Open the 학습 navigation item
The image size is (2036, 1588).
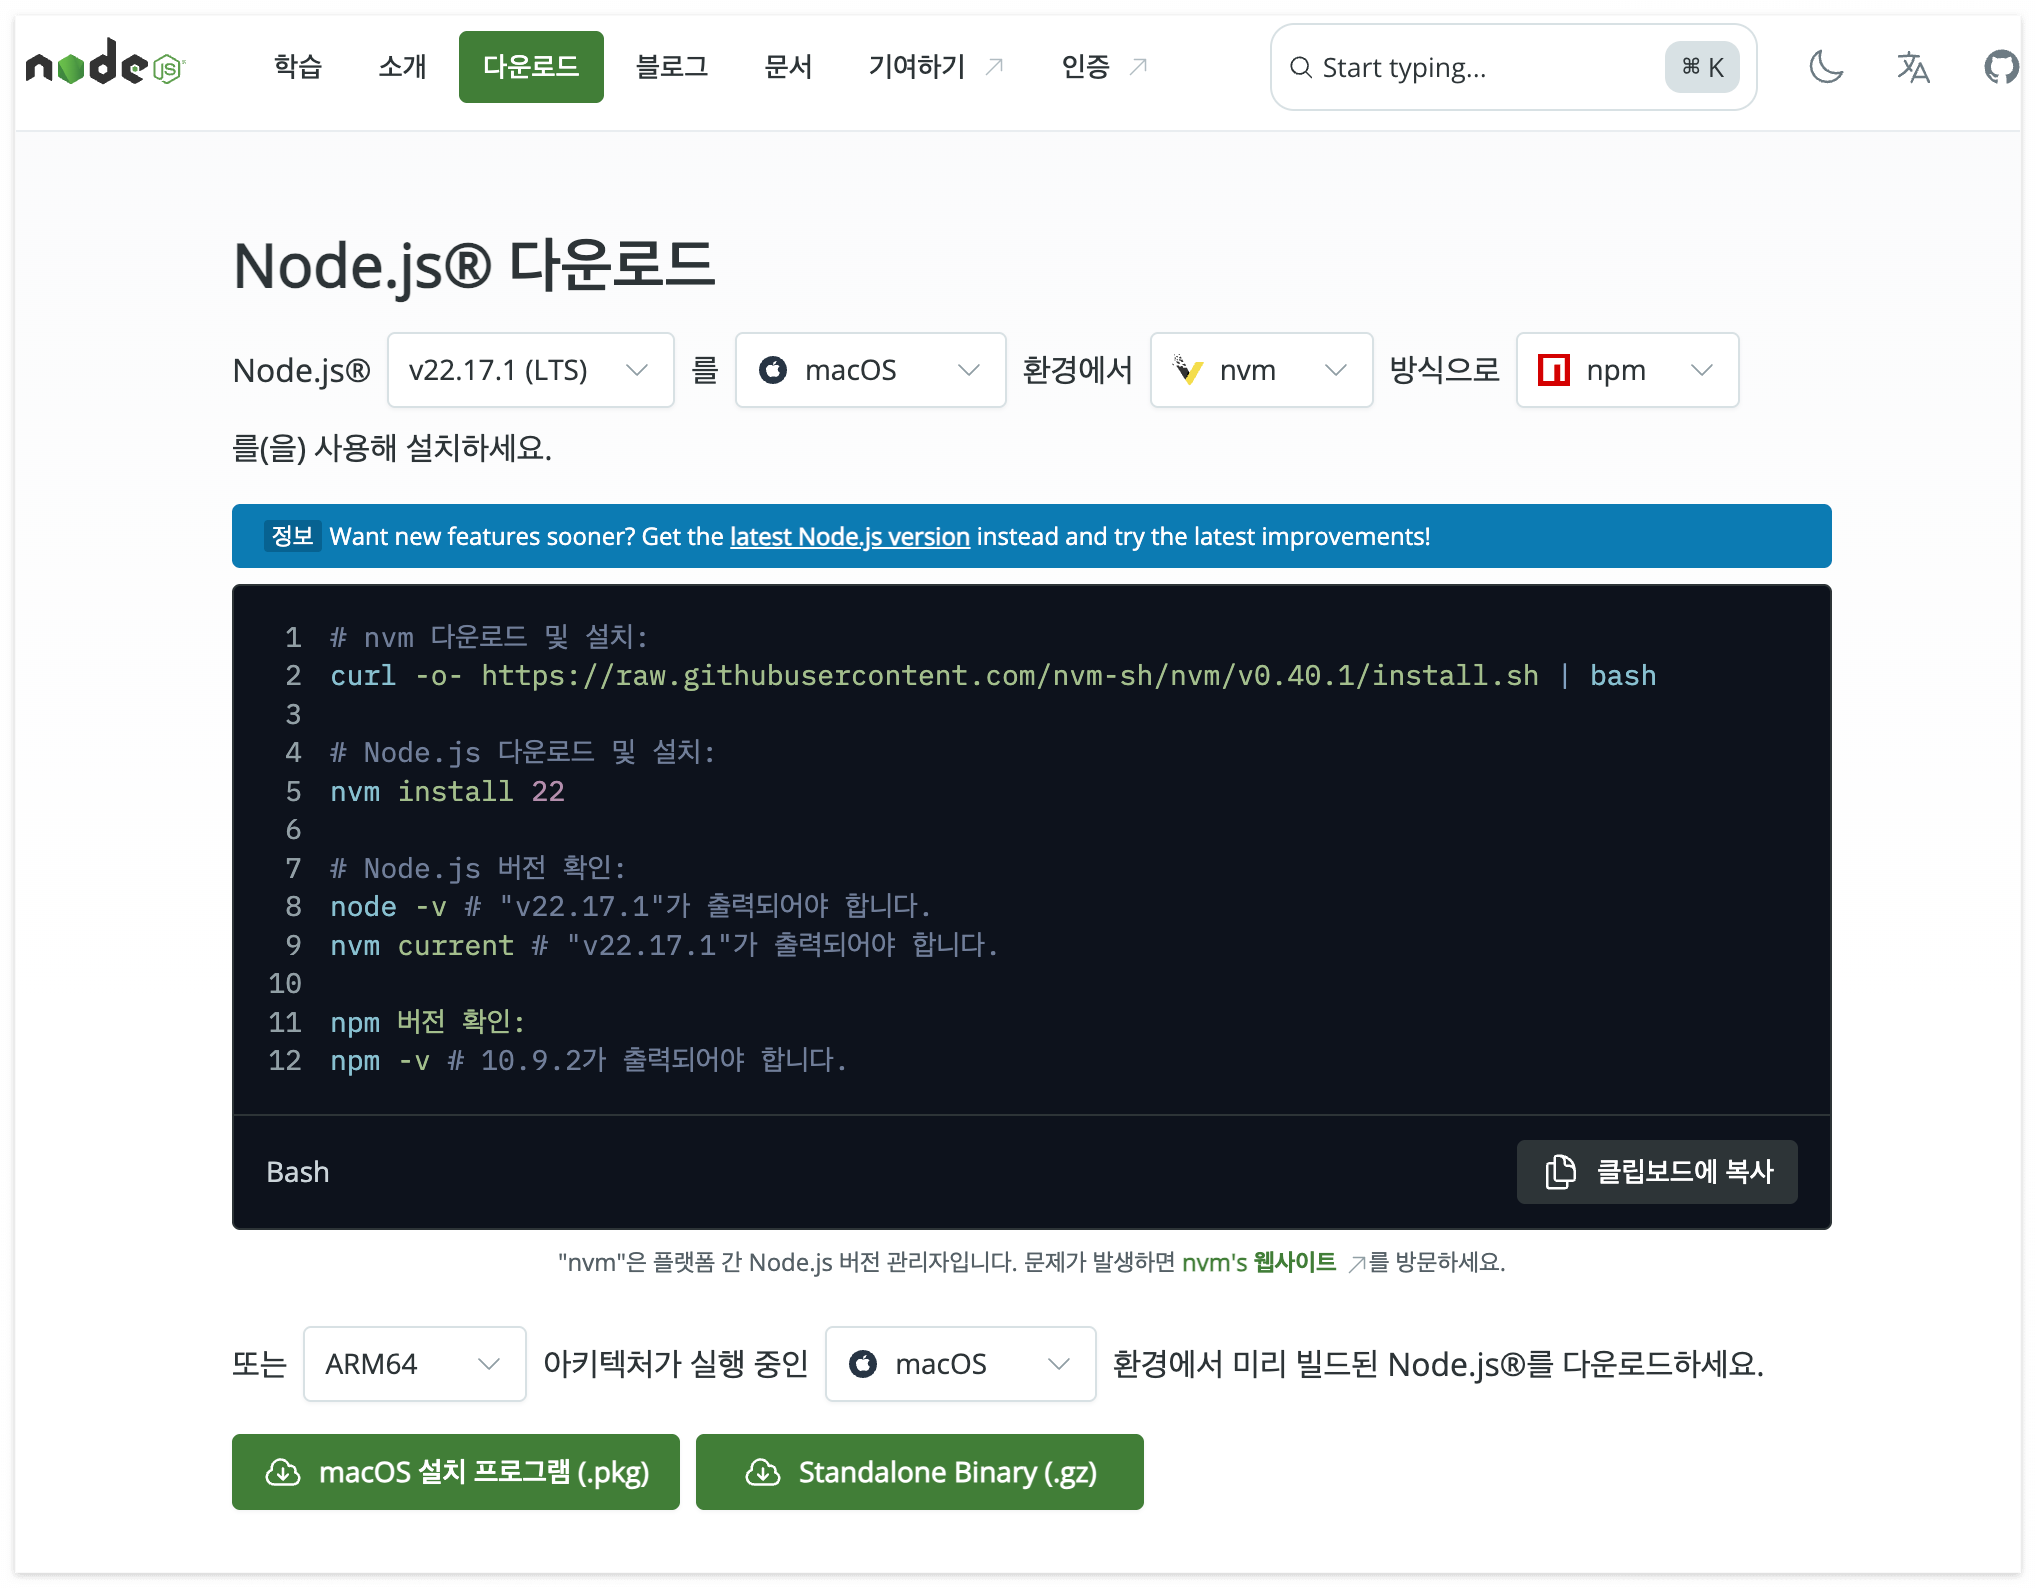298,67
